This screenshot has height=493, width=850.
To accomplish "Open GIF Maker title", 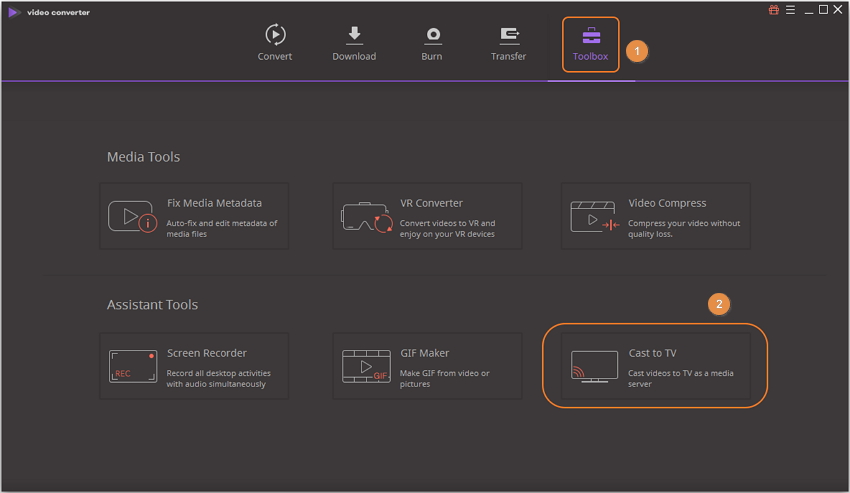I will [x=424, y=353].
